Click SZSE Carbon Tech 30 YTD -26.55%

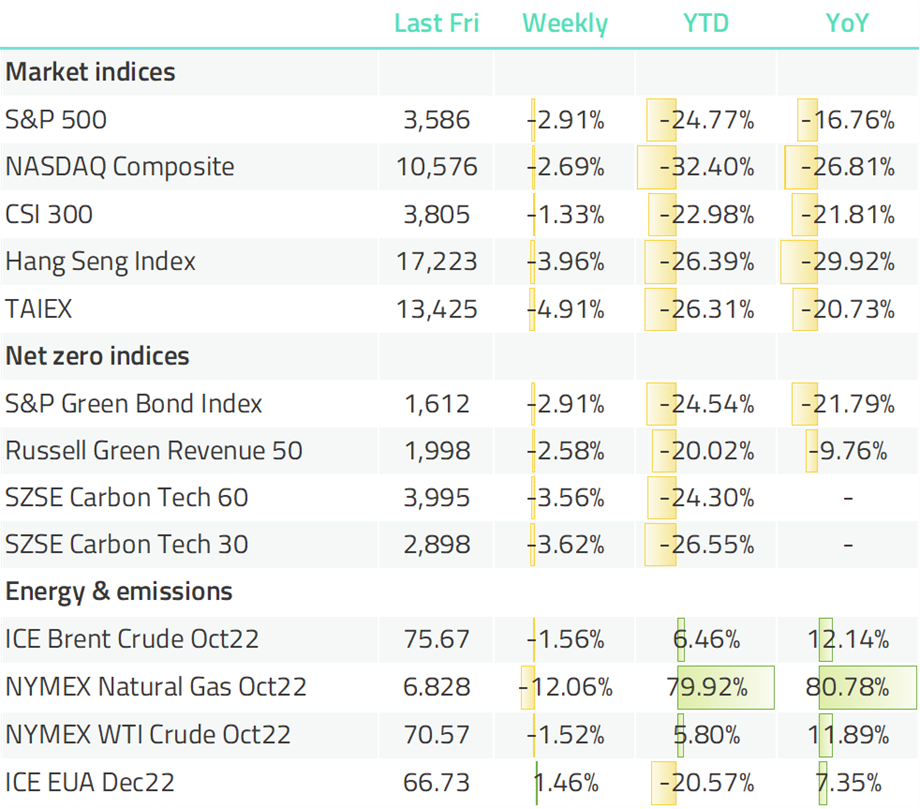pyautogui.click(x=706, y=545)
